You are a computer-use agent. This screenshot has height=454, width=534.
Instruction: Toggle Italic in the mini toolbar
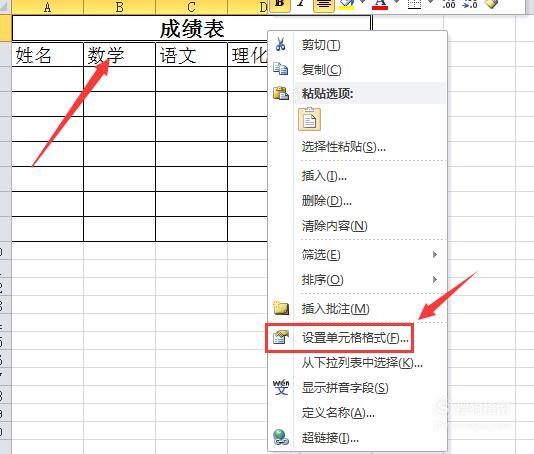coord(301,4)
